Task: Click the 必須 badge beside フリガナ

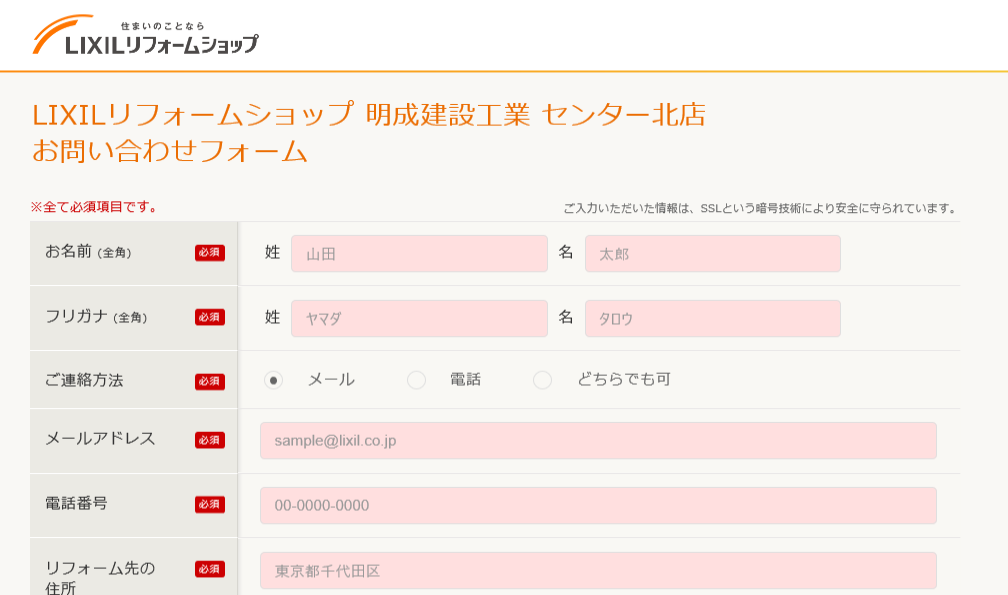Action: 210,317
